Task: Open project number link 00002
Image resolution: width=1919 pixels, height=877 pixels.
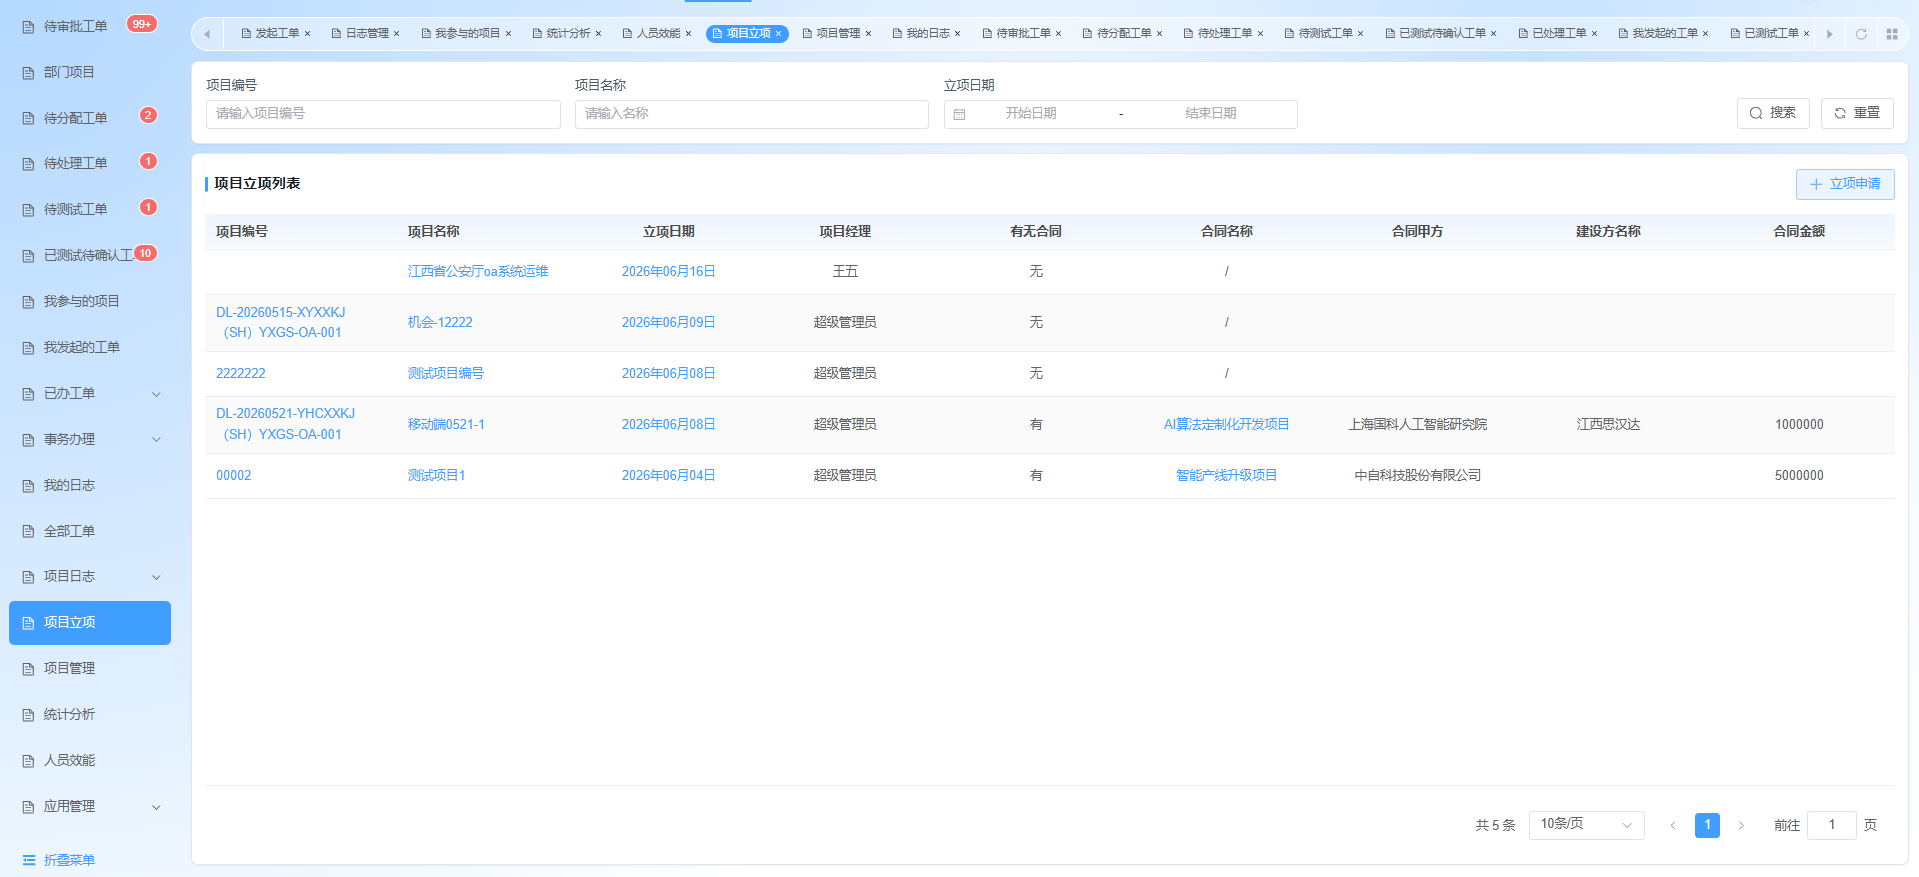Action: click(234, 476)
